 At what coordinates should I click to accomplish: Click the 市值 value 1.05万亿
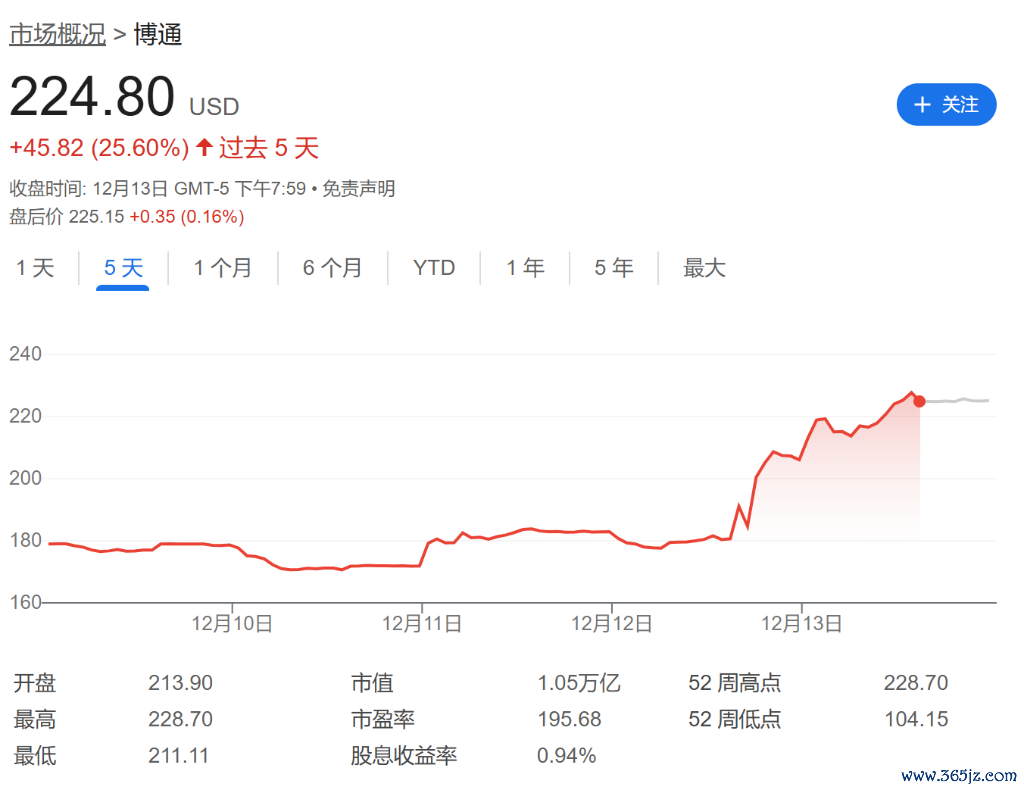579,683
